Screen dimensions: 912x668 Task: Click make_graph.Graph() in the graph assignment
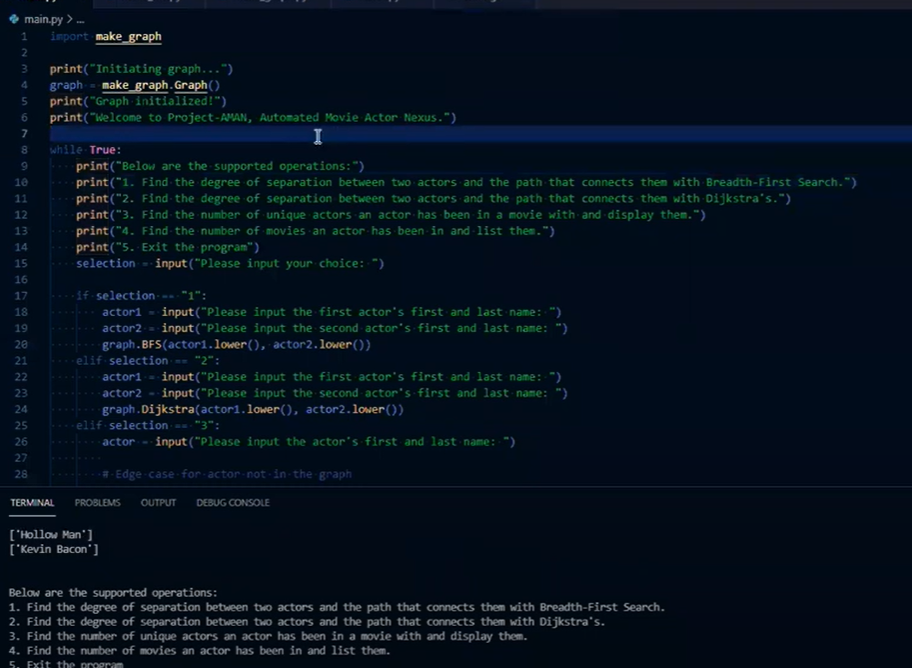click(161, 85)
